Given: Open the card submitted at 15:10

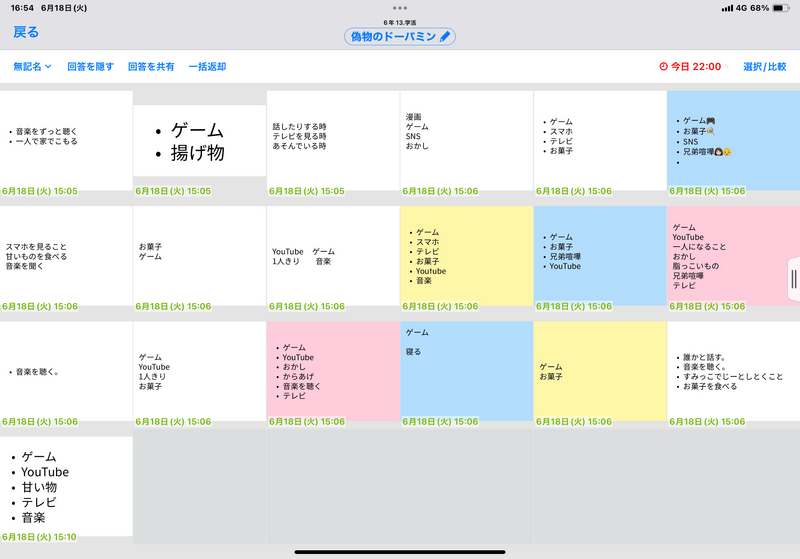Looking at the screenshot, I should pyautogui.click(x=66, y=487).
